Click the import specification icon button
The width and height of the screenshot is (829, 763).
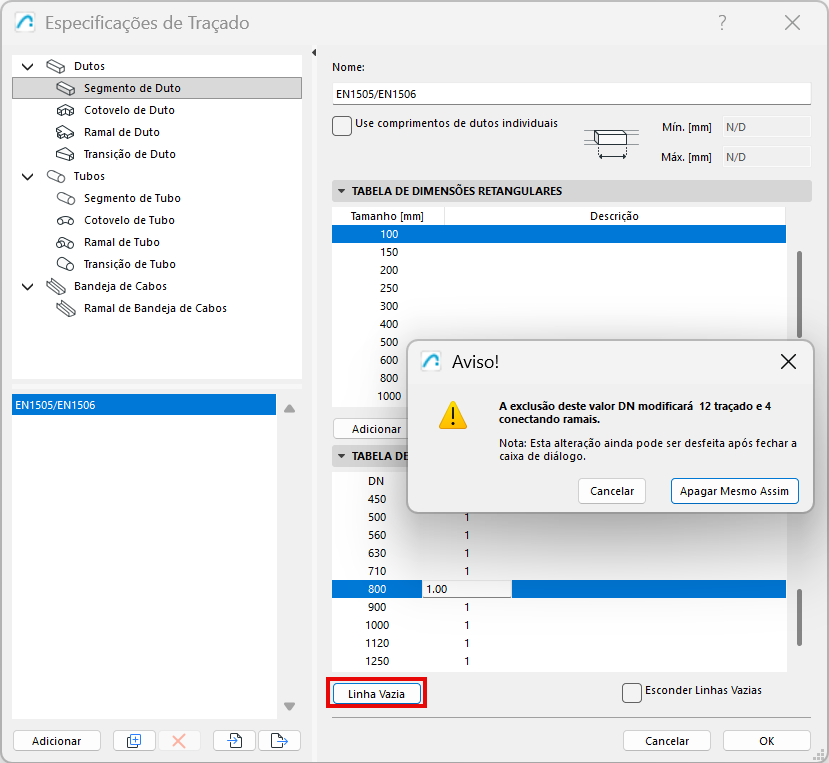pyautogui.click(x=235, y=741)
